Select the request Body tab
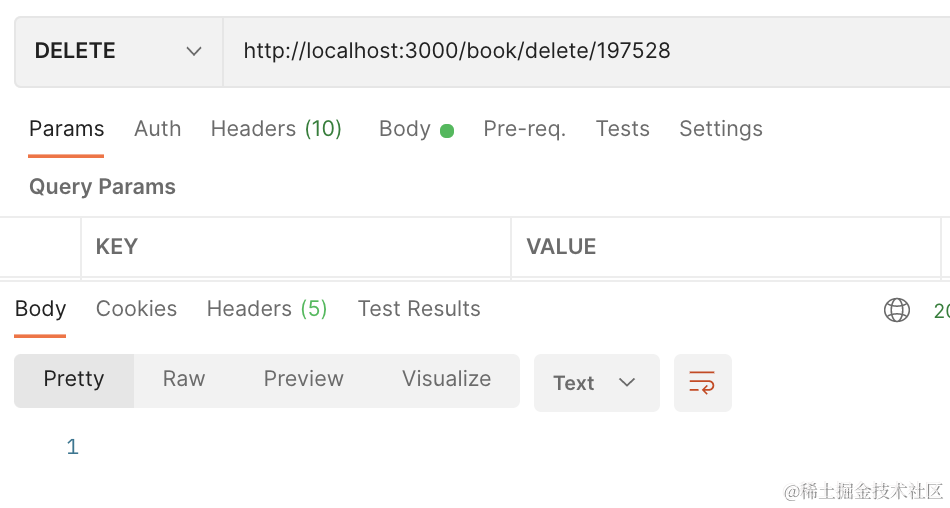 coord(405,129)
